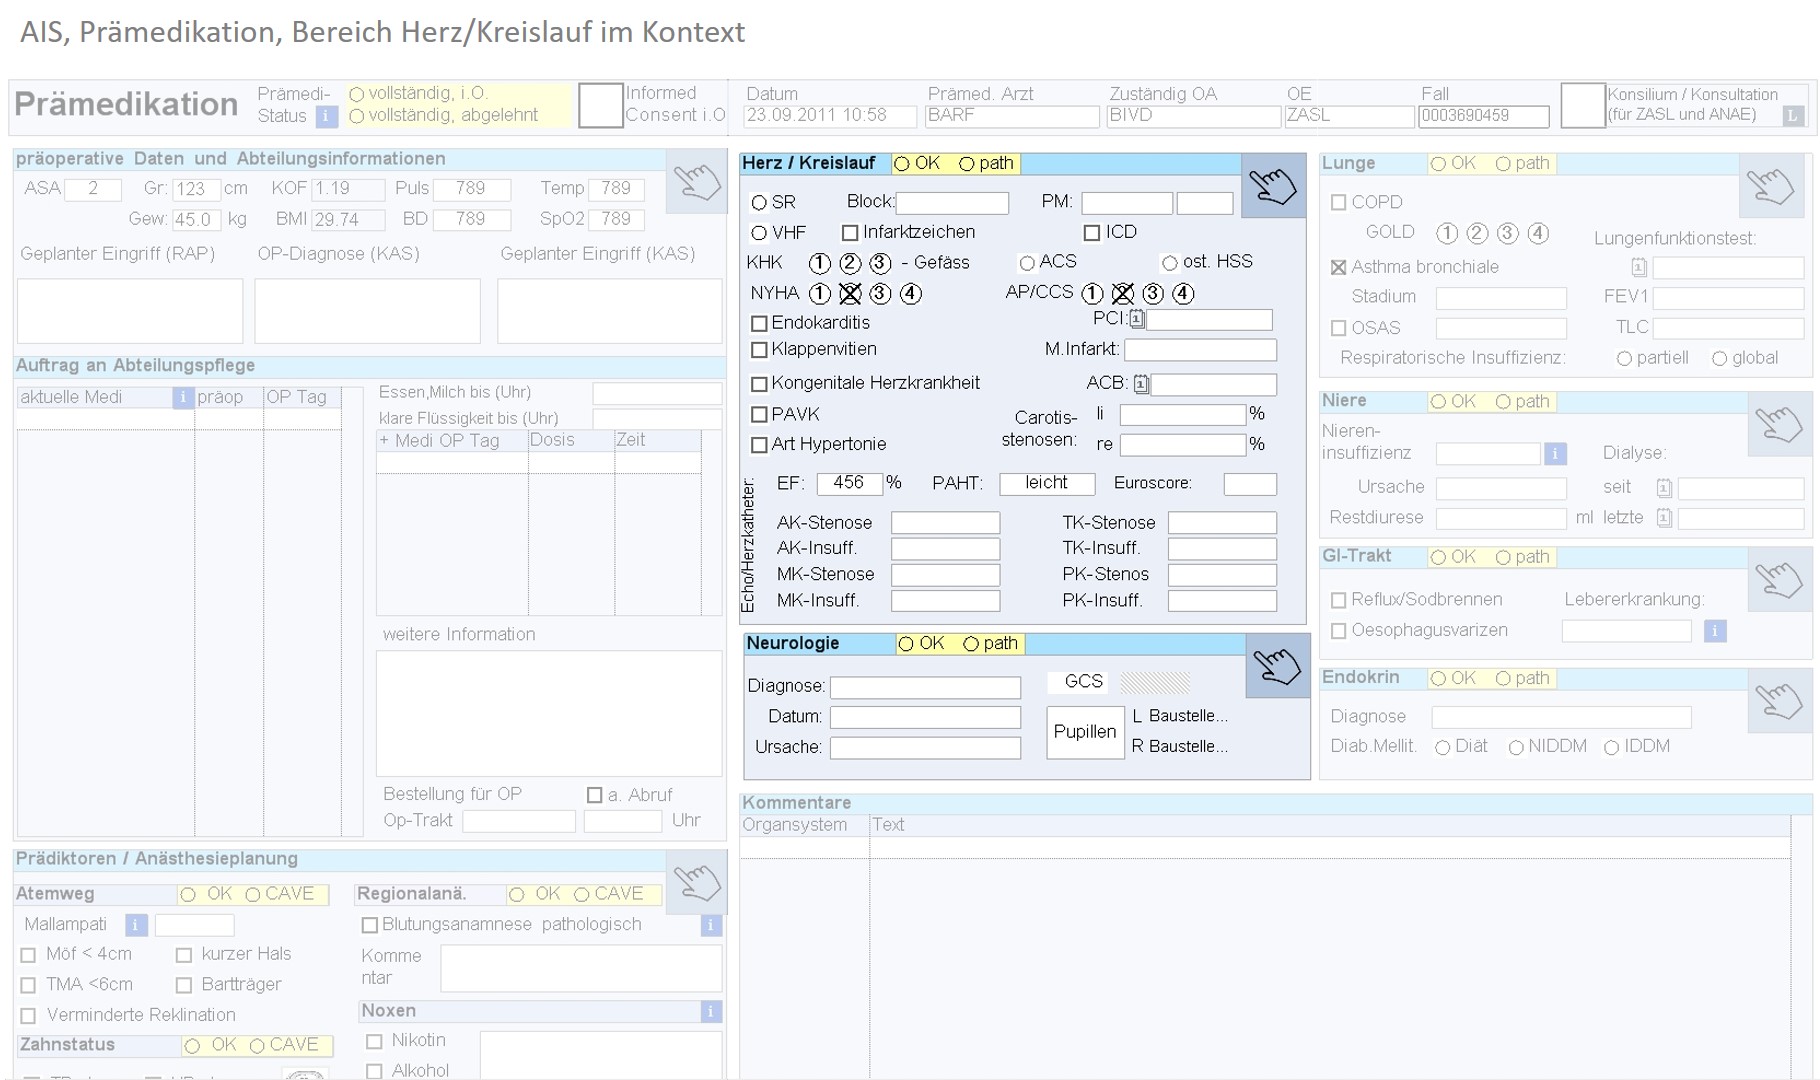Click the hand icon in Endokrin panel
Viewport: 1820px width, 1080px height.
[1779, 701]
